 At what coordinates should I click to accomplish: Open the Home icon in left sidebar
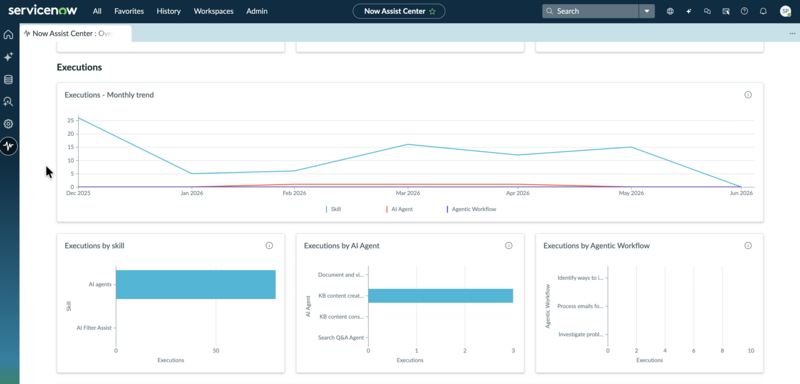coord(8,35)
